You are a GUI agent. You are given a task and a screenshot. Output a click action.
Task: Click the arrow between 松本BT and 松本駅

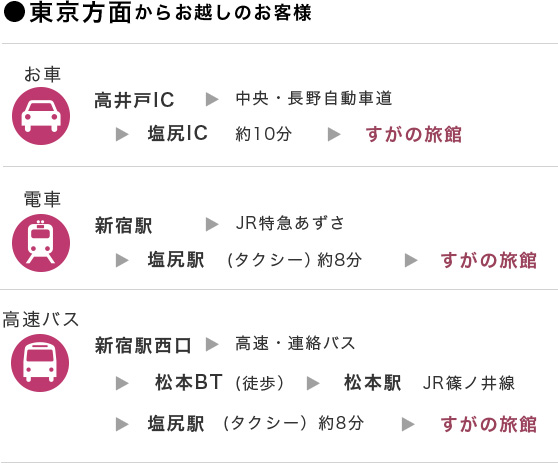click(x=313, y=383)
